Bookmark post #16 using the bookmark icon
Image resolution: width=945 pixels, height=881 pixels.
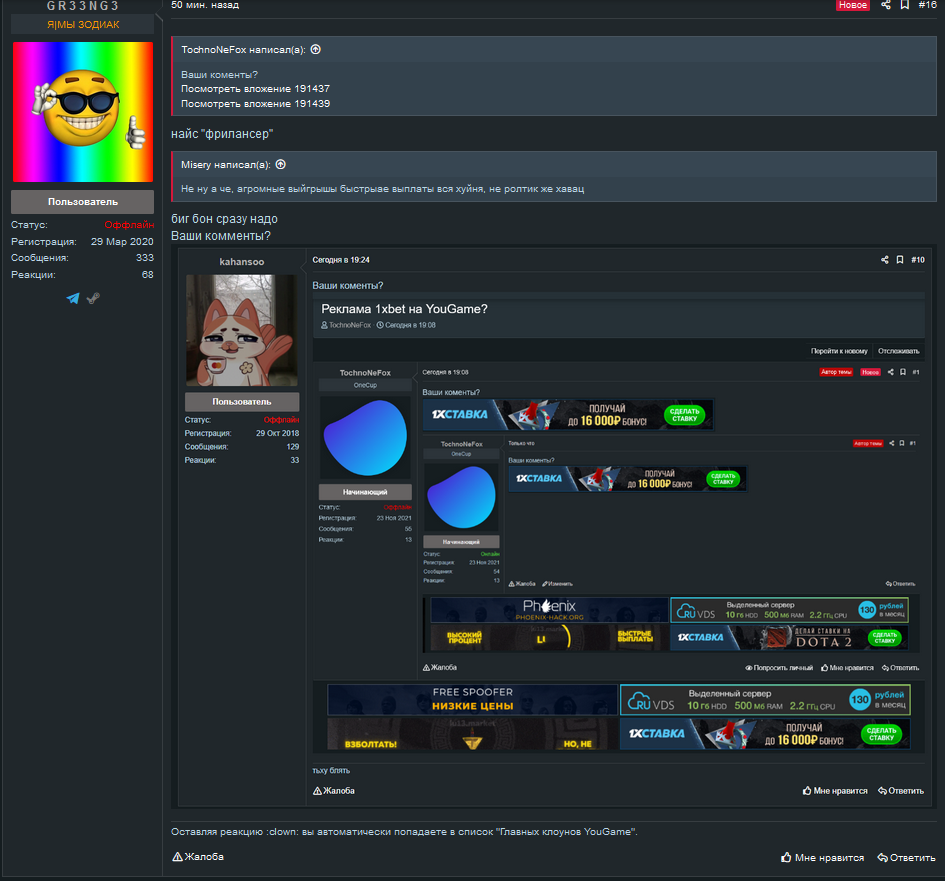[x=904, y=5]
